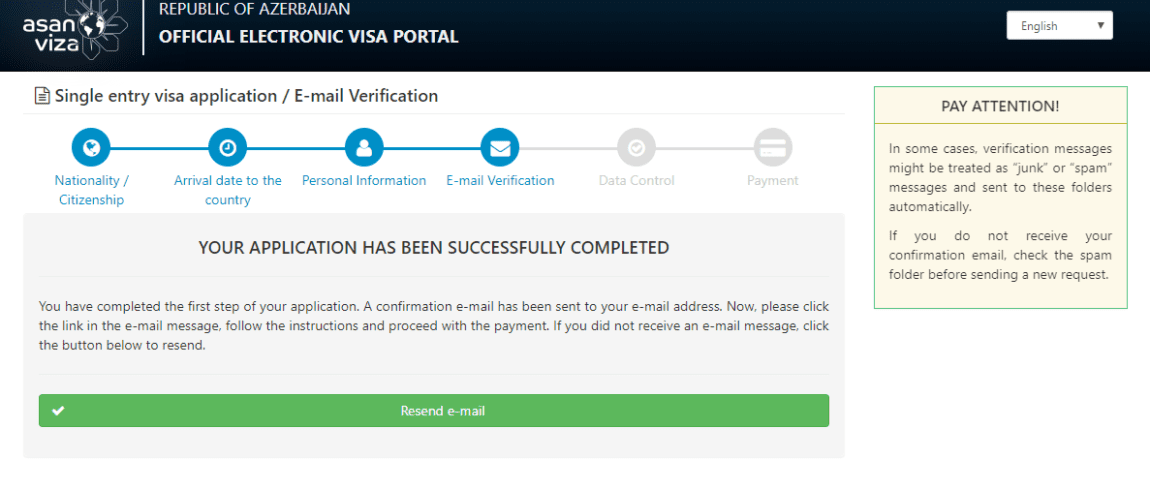1150x490 pixels.
Task: Click the document icon beside page title
Action: click(x=43, y=96)
